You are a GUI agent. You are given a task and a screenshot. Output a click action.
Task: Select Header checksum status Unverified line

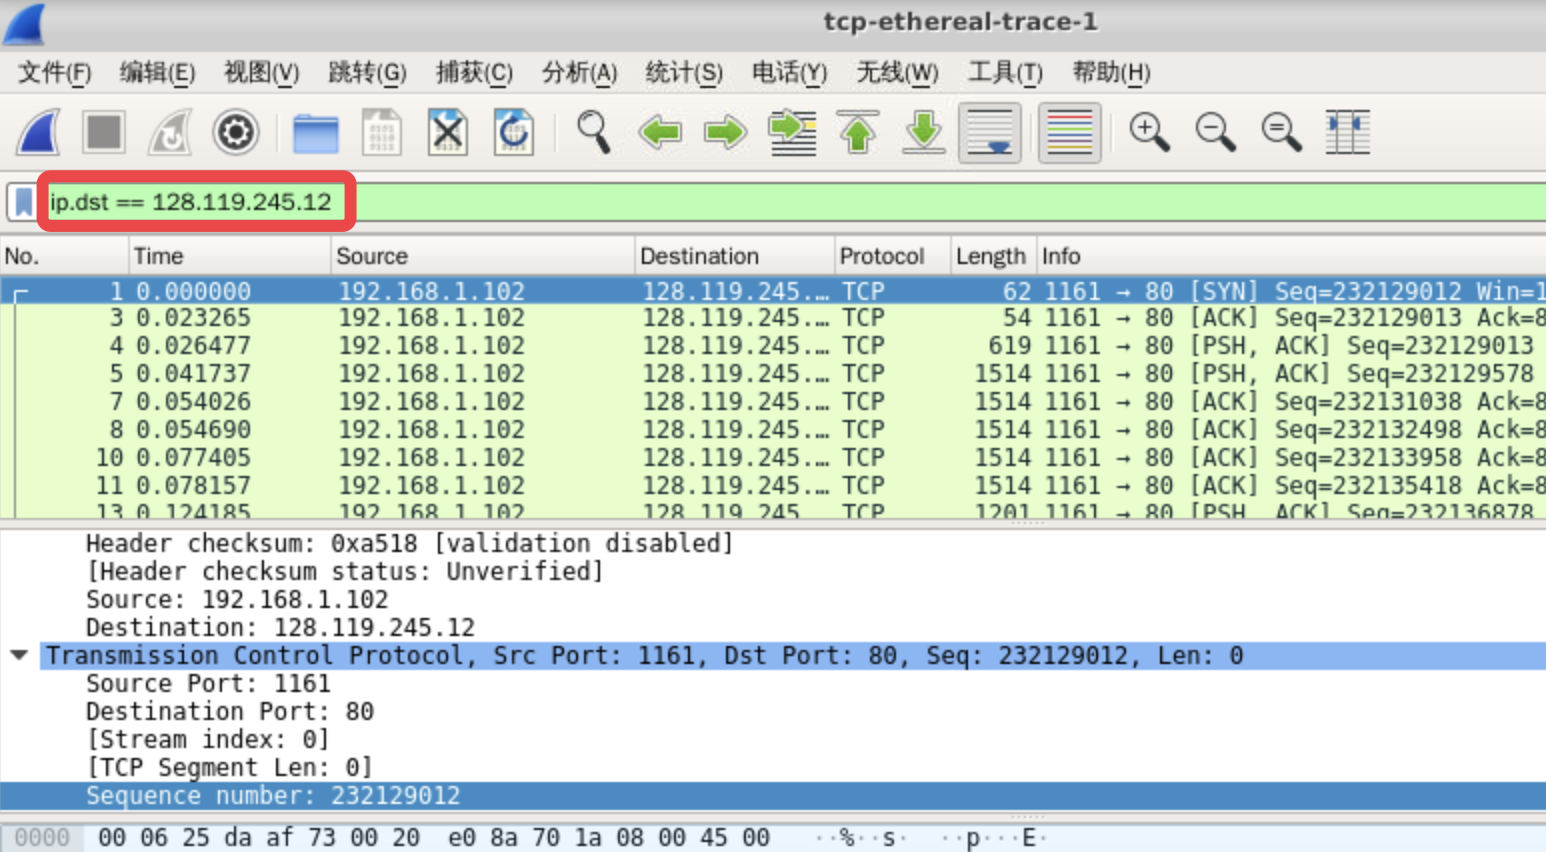345,572
